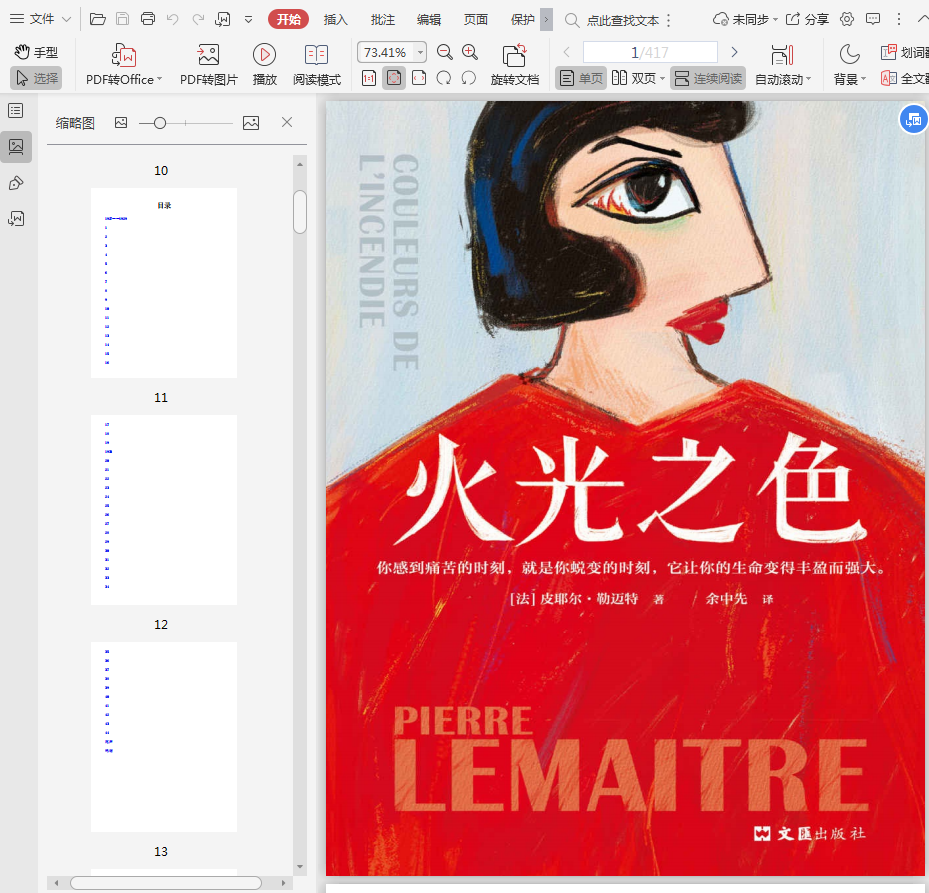The height and width of the screenshot is (893, 929).
Task: Toggle 连续阅读 continuous reading mode
Action: coord(708,78)
